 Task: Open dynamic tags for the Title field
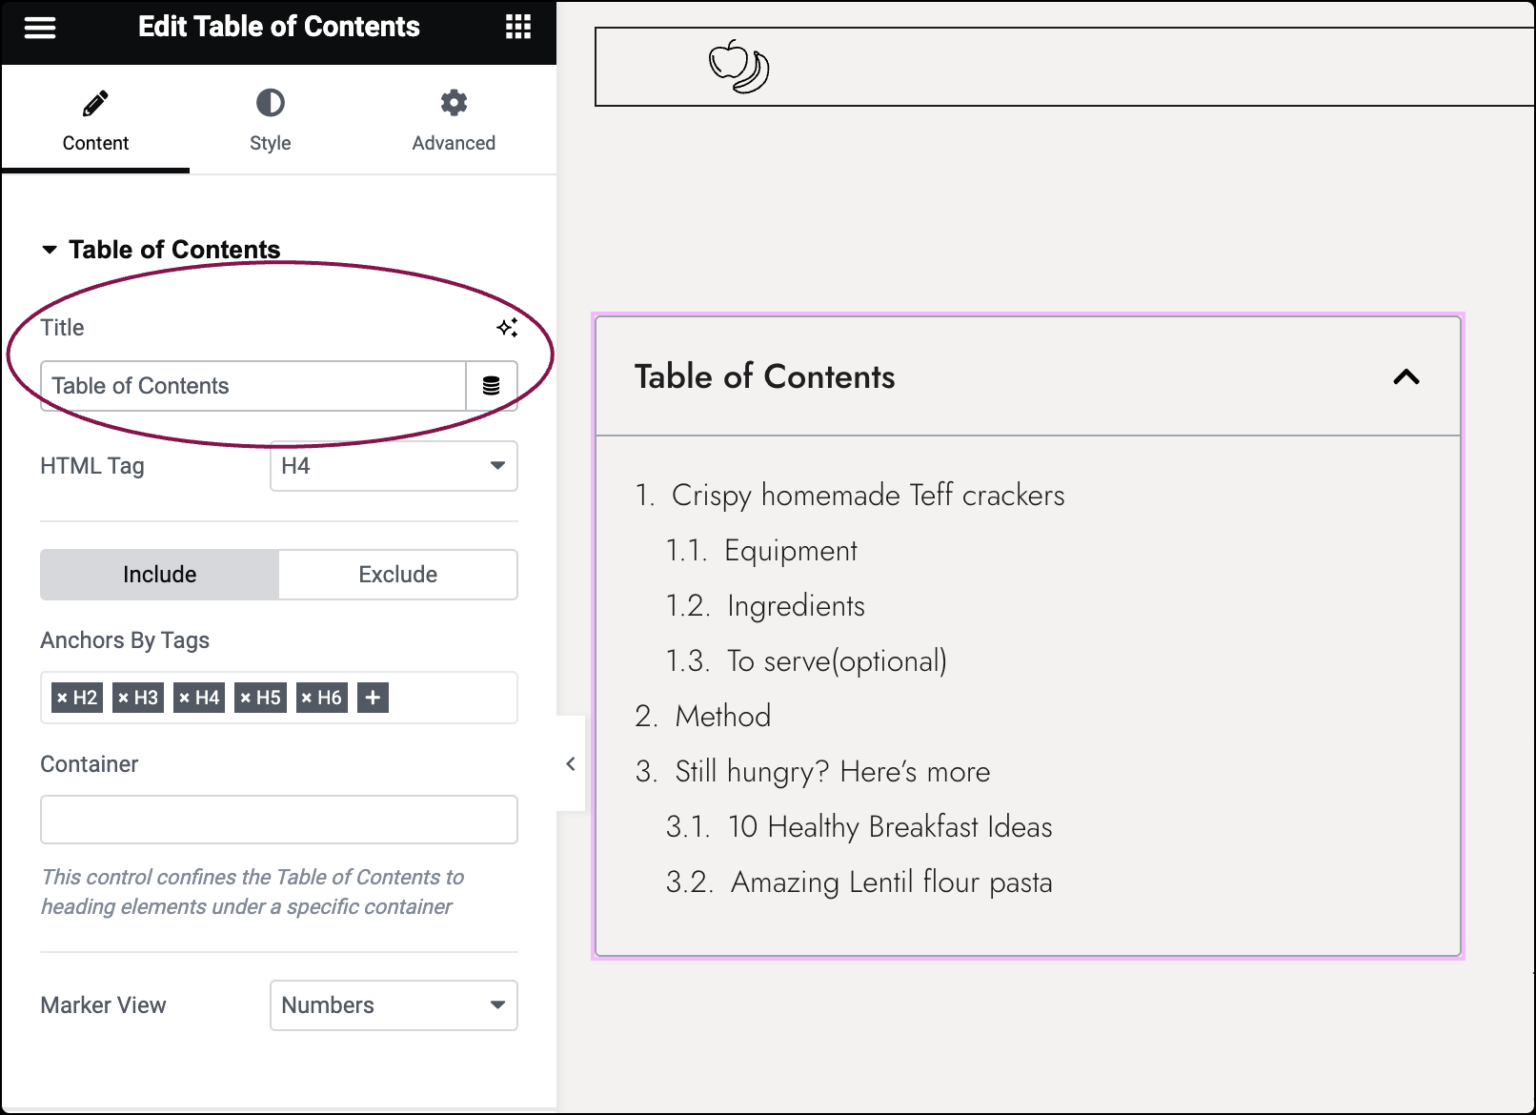coord(491,385)
